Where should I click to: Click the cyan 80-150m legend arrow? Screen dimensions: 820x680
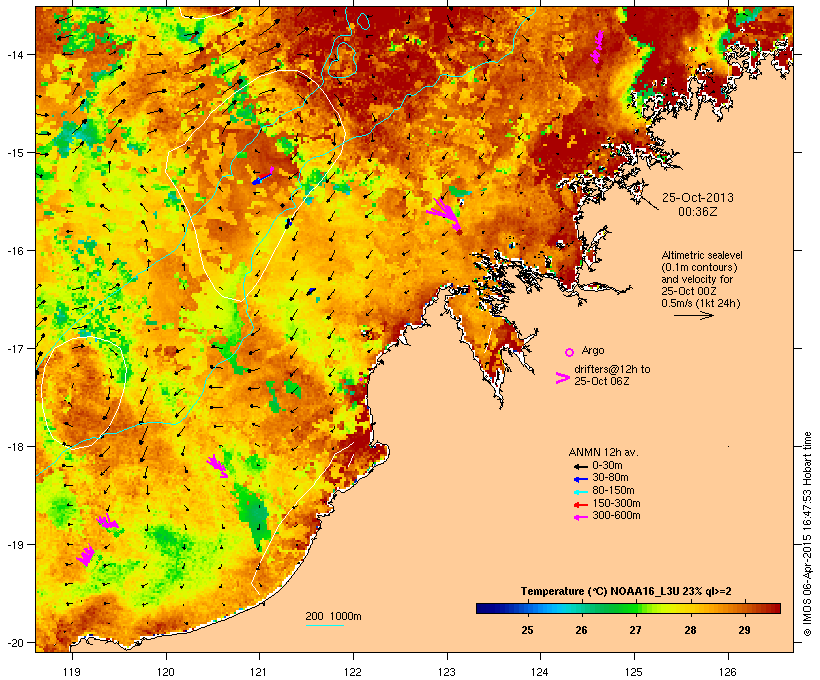coord(581,492)
